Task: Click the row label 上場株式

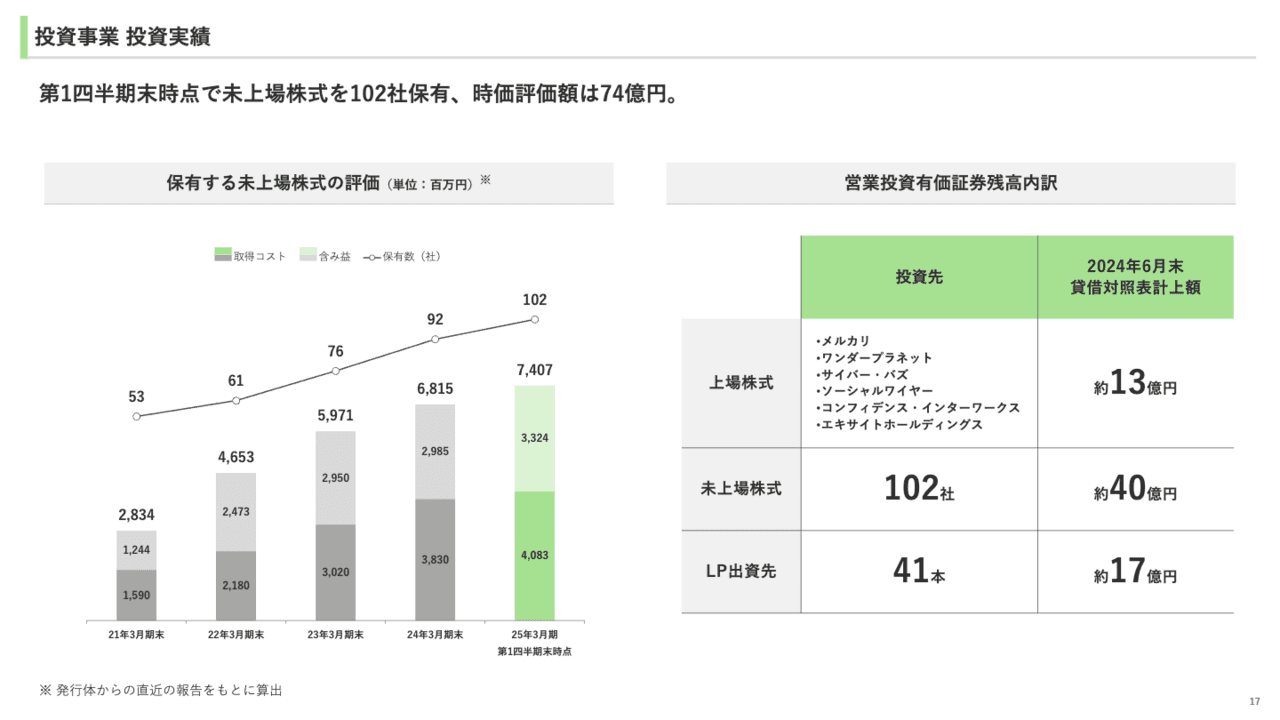Action: tap(741, 383)
